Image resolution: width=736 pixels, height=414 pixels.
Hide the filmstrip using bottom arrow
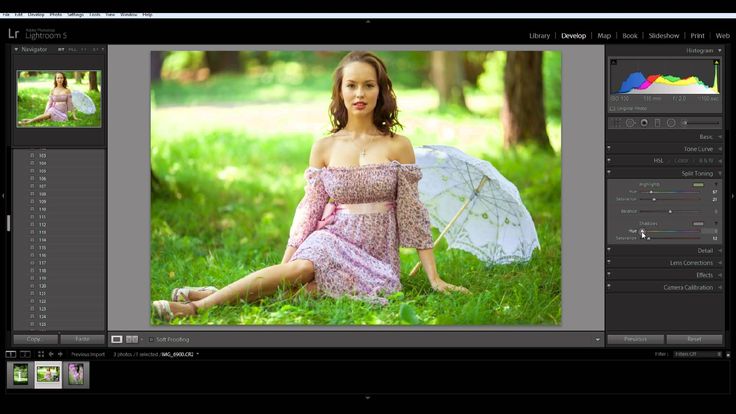(x=368, y=398)
